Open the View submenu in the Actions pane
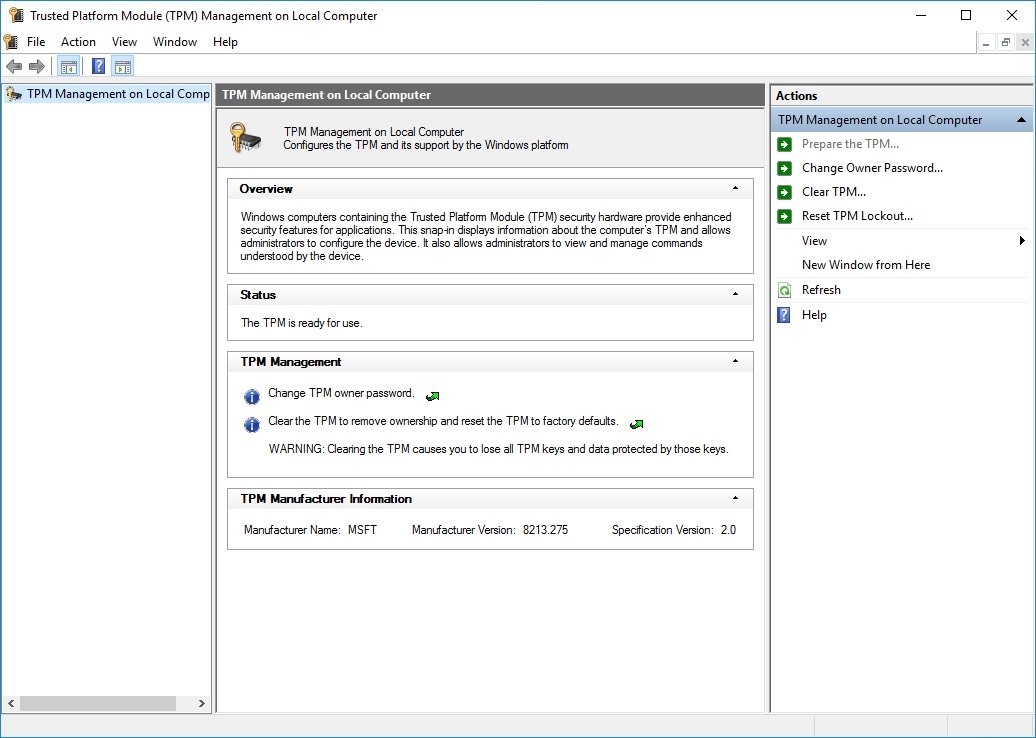 (814, 240)
